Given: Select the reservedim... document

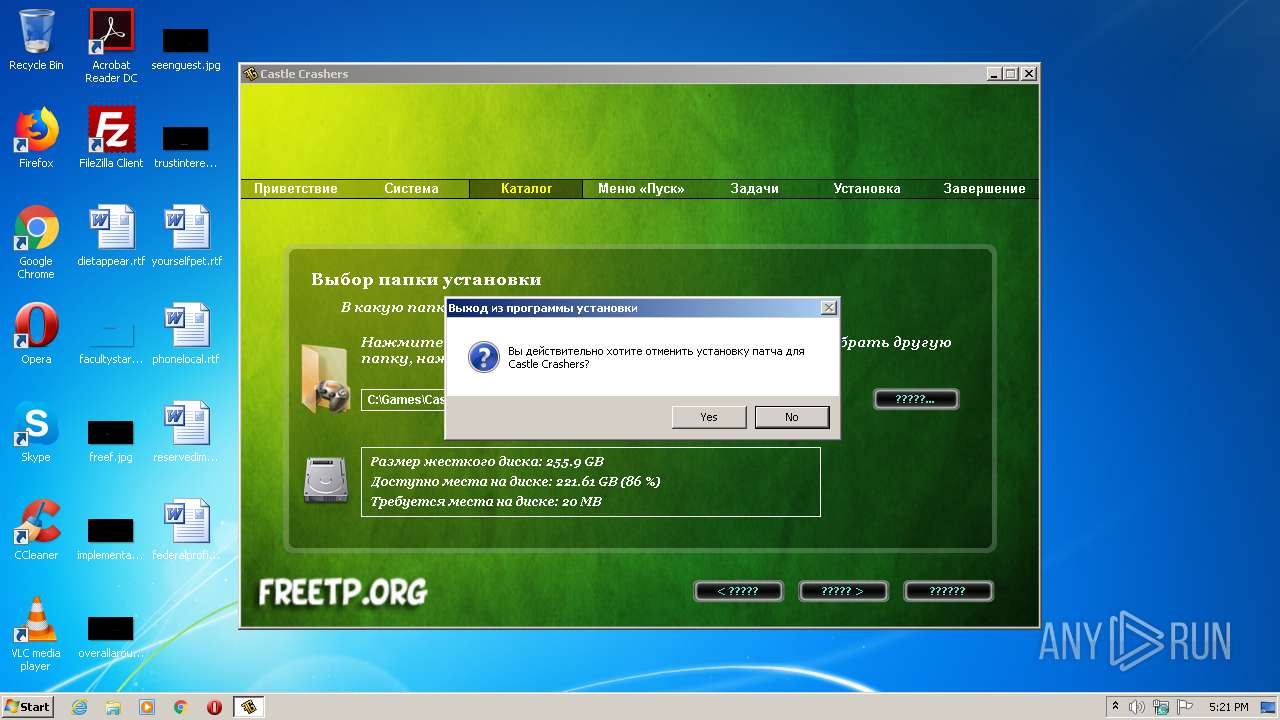Looking at the screenshot, I should pyautogui.click(x=186, y=432).
